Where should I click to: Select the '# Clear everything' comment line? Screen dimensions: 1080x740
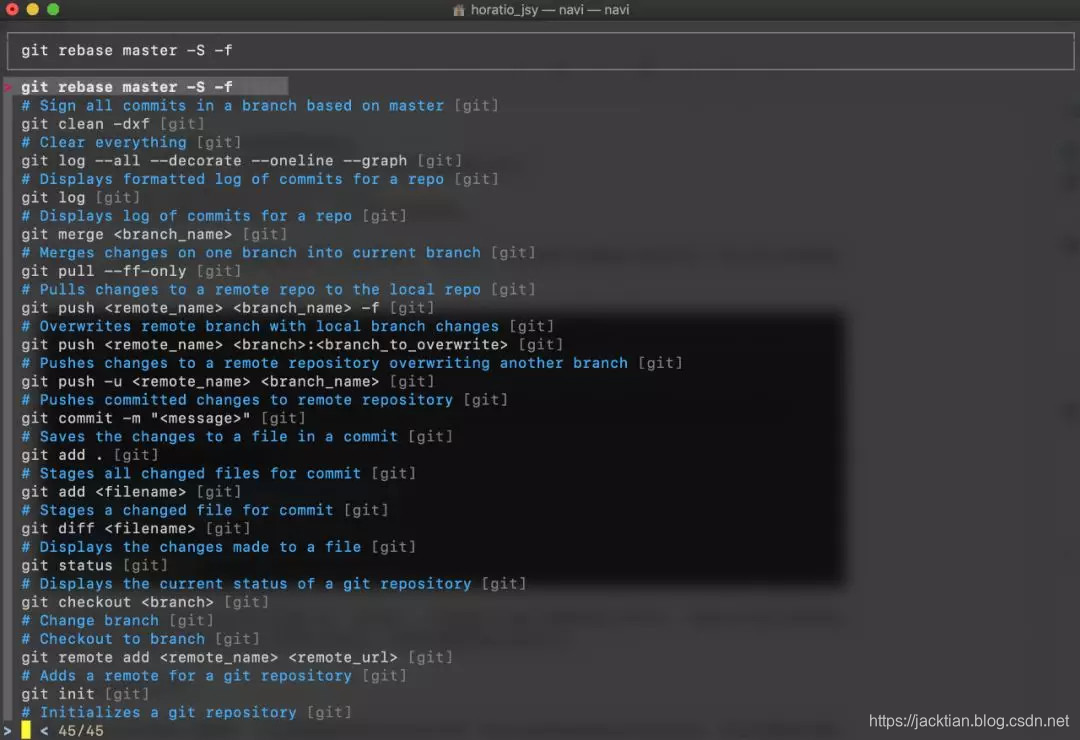point(131,142)
